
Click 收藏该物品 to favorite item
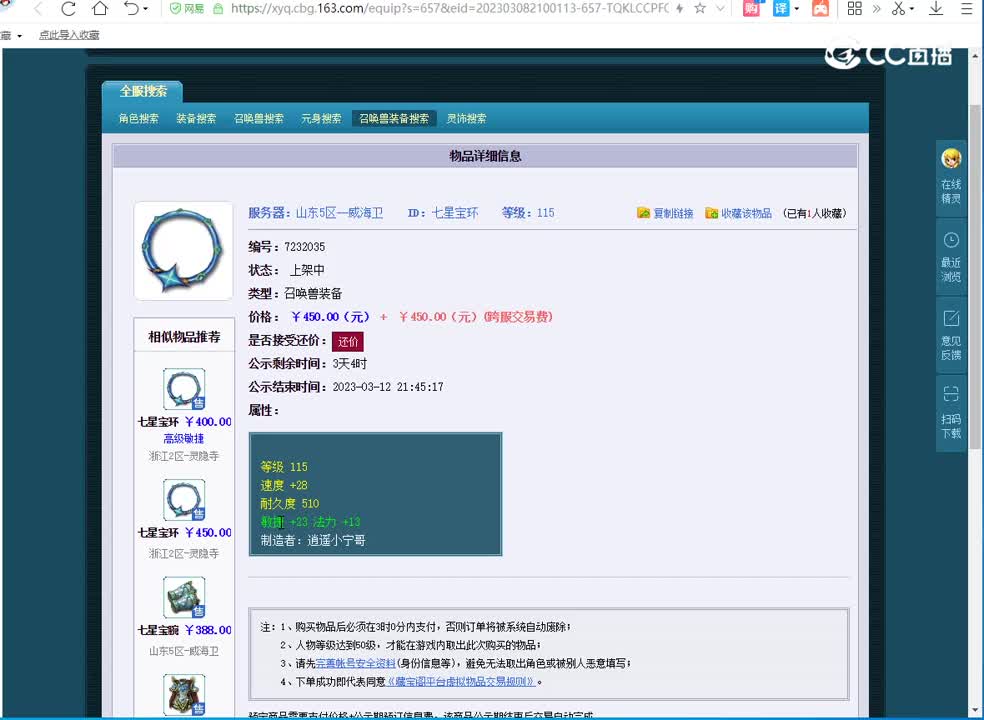[x=738, y=213]
